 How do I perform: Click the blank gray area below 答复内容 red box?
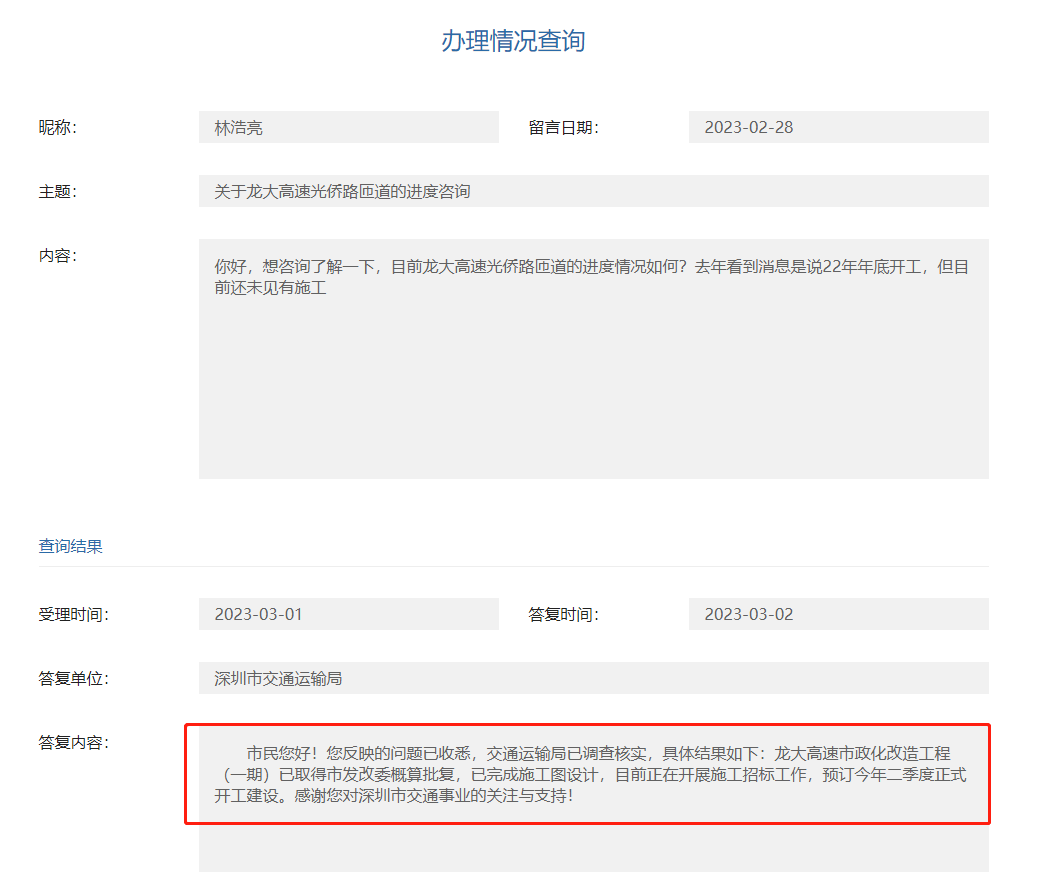click(x=593, y=848)
